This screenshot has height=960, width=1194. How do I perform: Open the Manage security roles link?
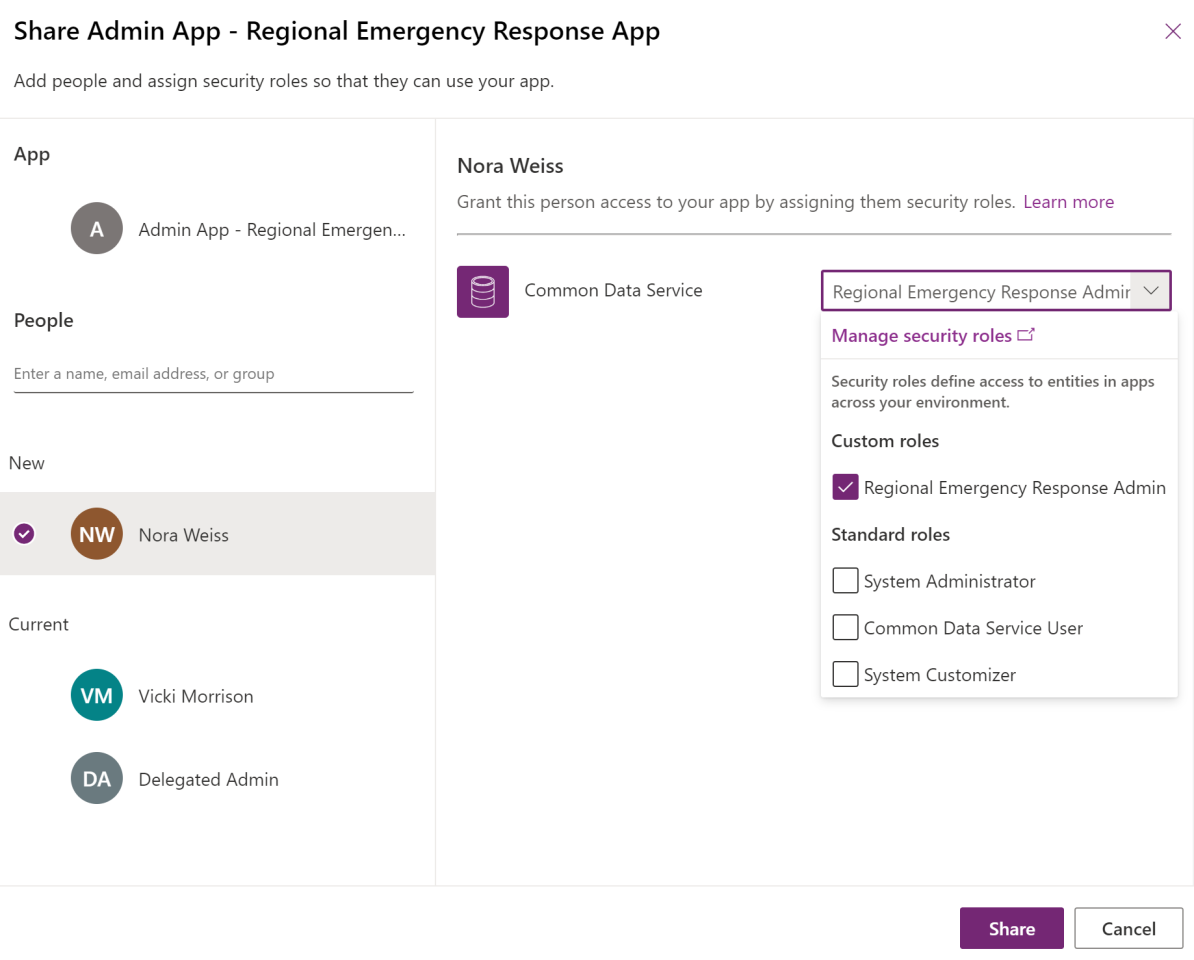click(921, 336)
